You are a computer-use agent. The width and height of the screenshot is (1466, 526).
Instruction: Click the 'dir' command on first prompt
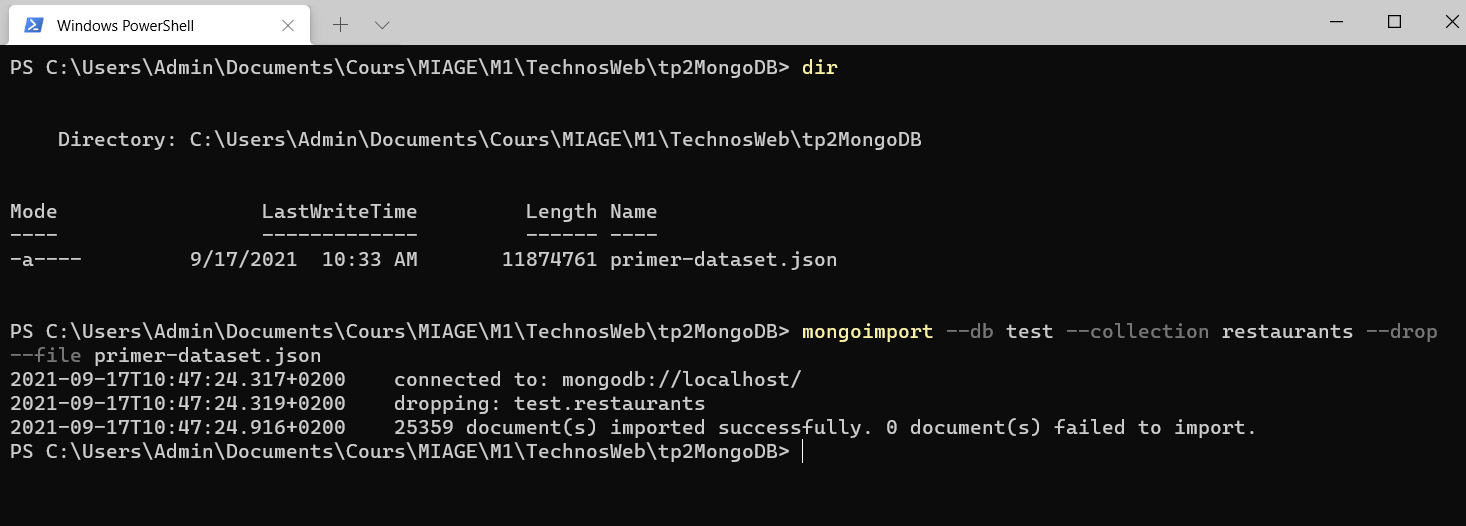pos(820,68)
